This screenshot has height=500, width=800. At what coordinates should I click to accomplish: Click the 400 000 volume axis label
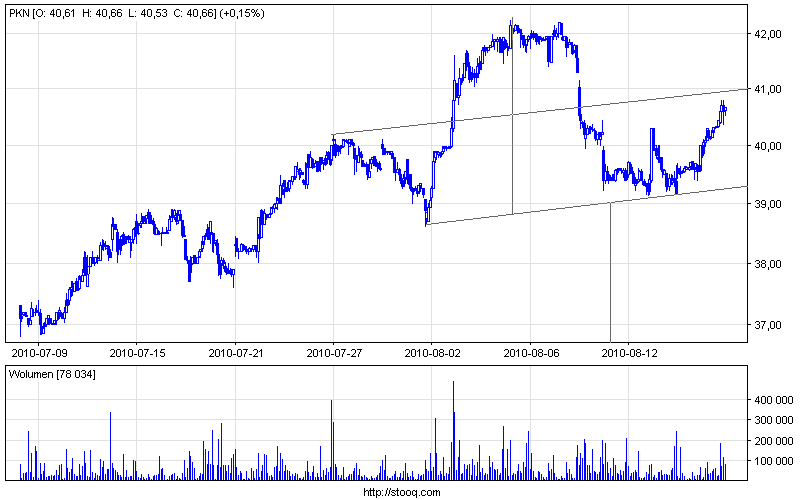point(773,400)
